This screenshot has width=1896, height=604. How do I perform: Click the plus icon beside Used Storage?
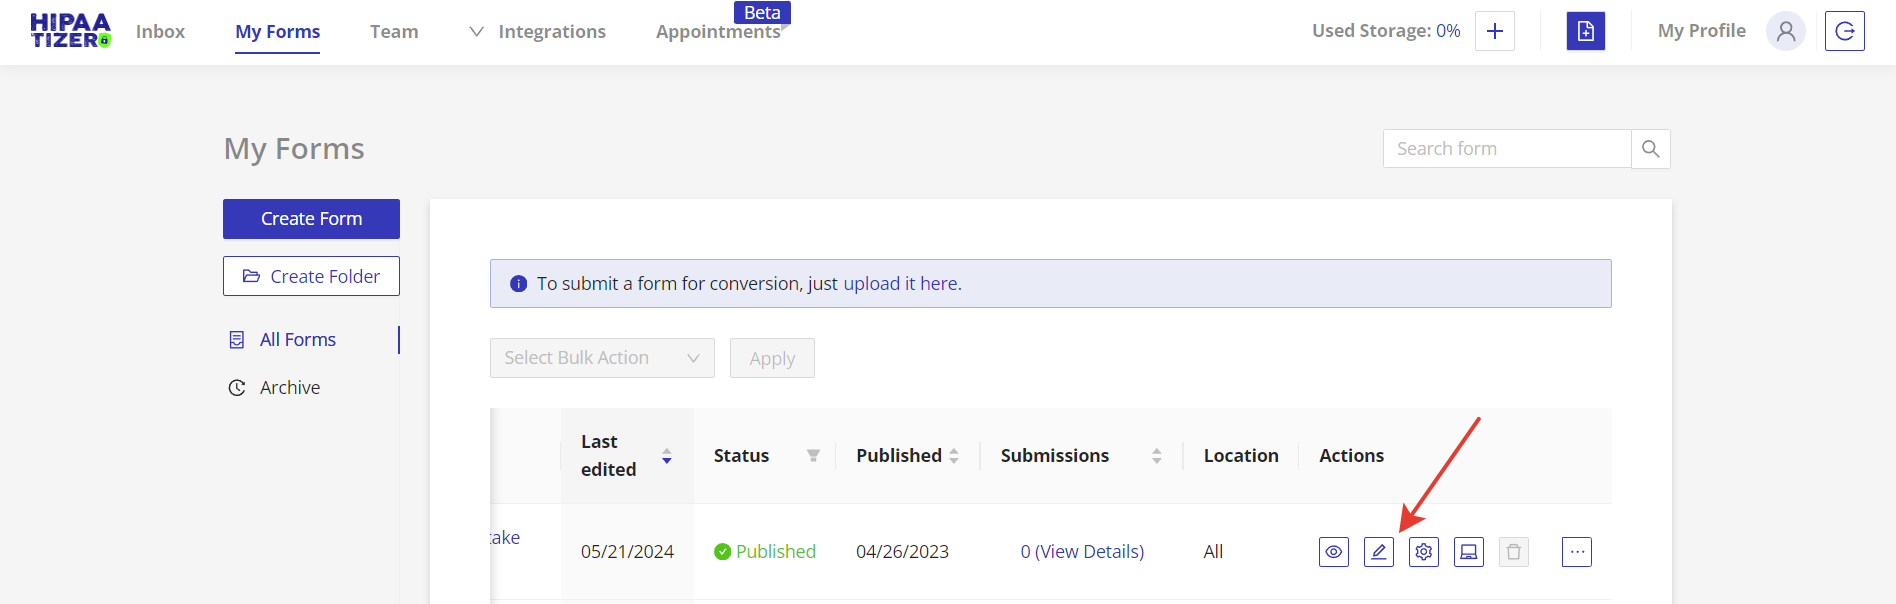click(x=1494, y=31)
